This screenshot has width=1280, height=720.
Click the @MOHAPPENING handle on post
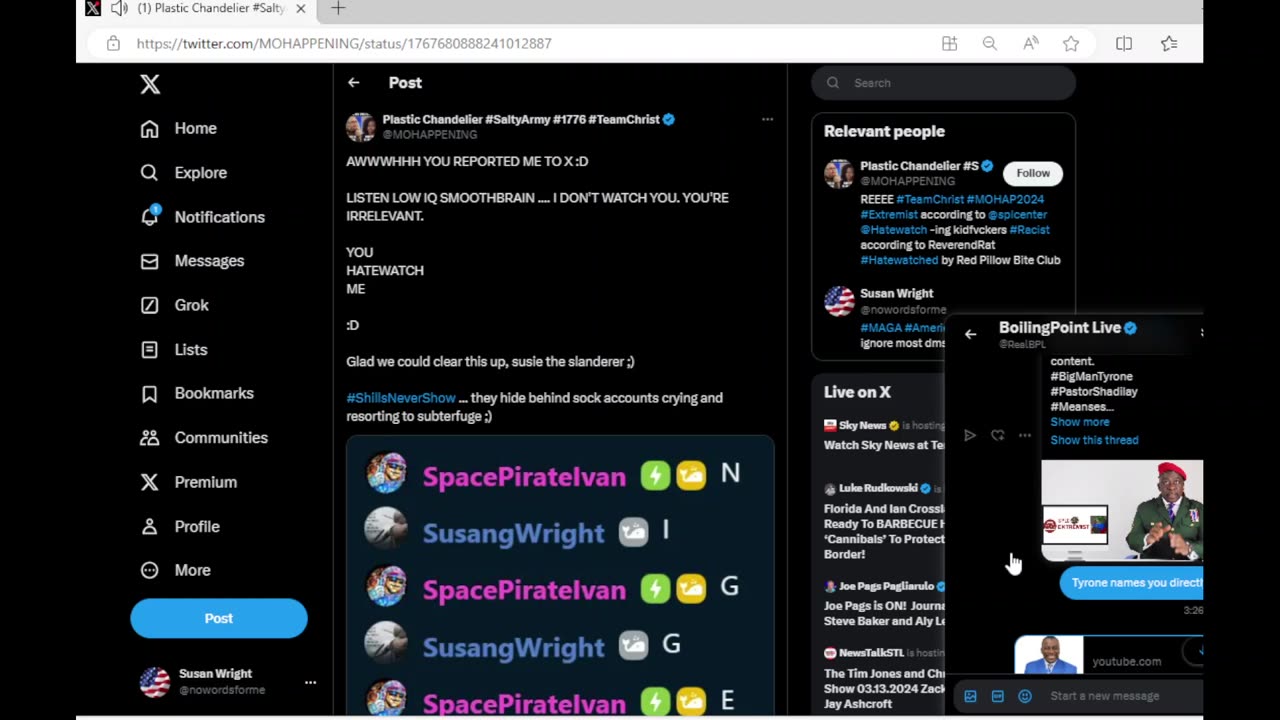pos(430,135)
